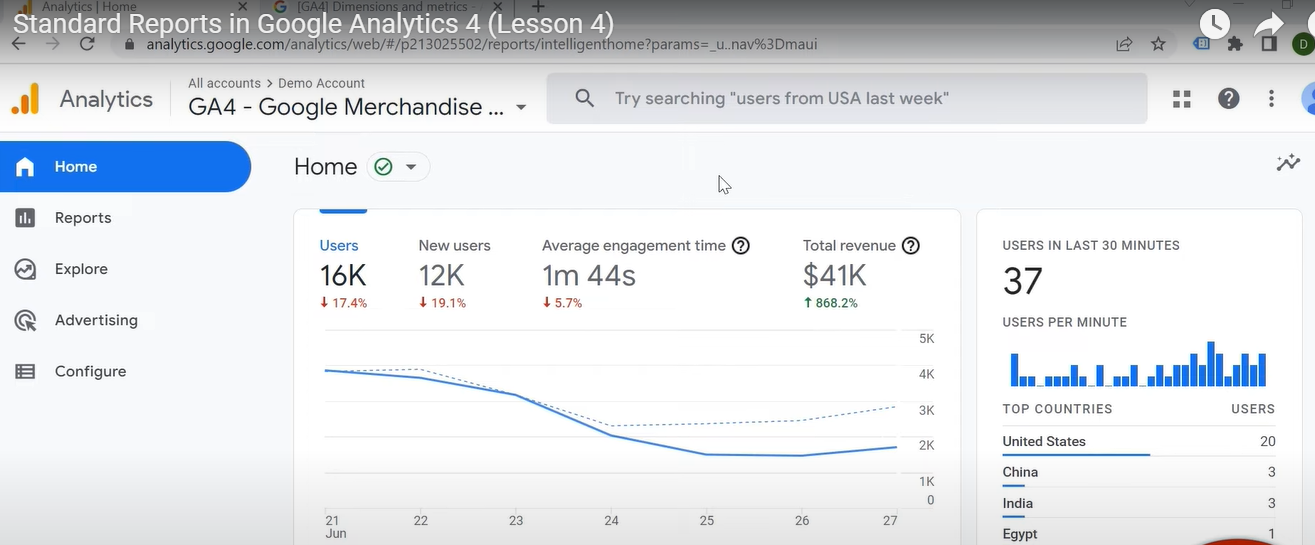Click the video Share arrow icon

(x=1269, y=23)
